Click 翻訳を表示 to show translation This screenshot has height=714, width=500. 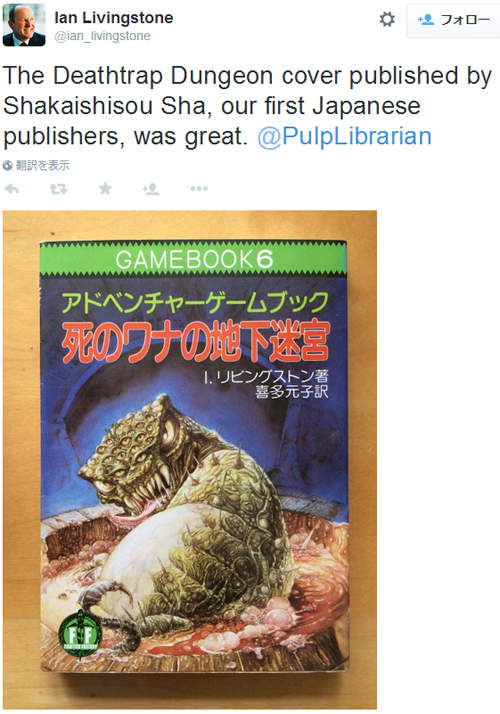(x=43, y=165)
